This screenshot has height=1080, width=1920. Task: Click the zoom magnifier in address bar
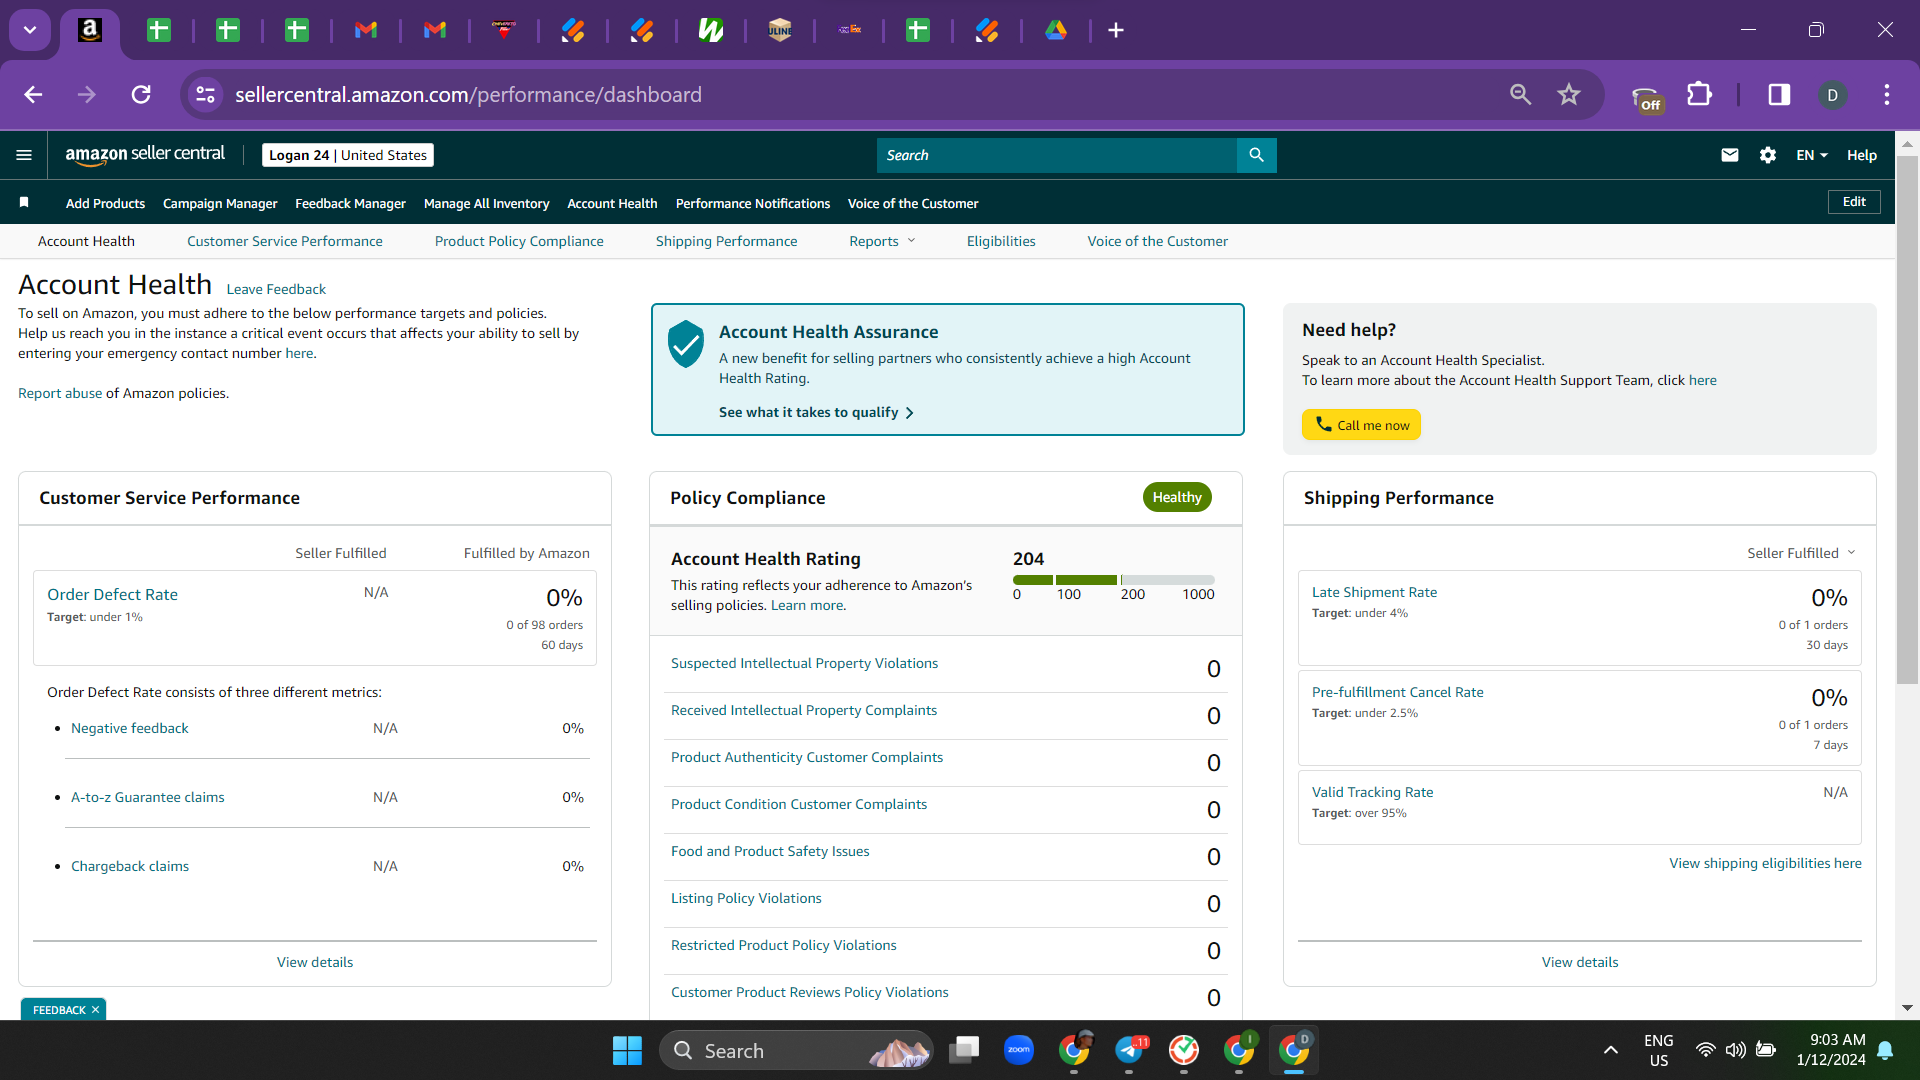1520,94
